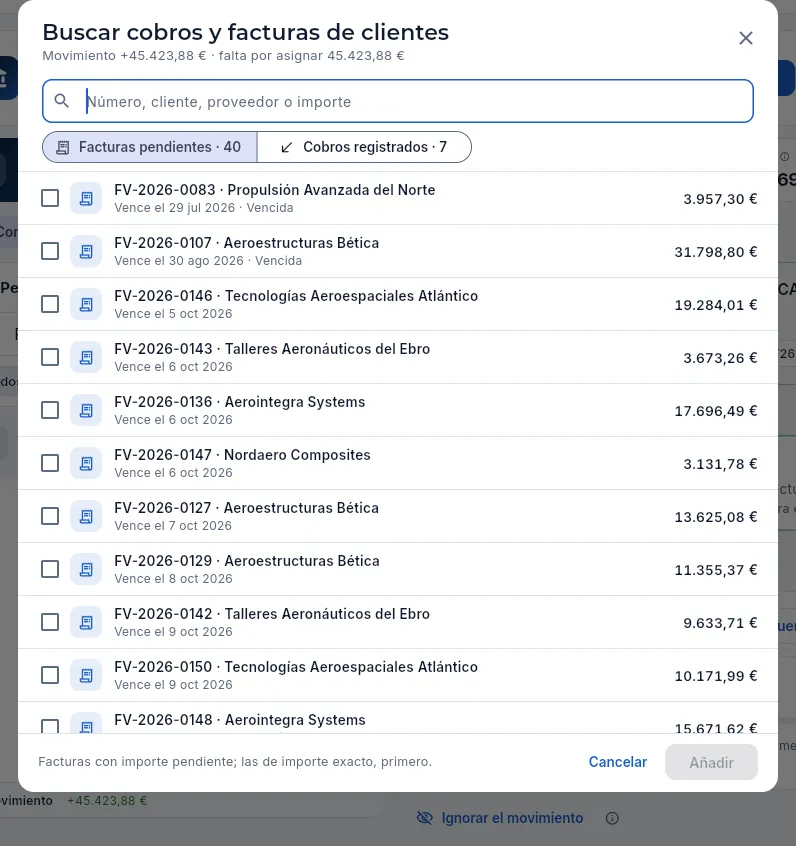Select checkbox for FV-2026-0147 Nordaero Composites

click(50, 463)
